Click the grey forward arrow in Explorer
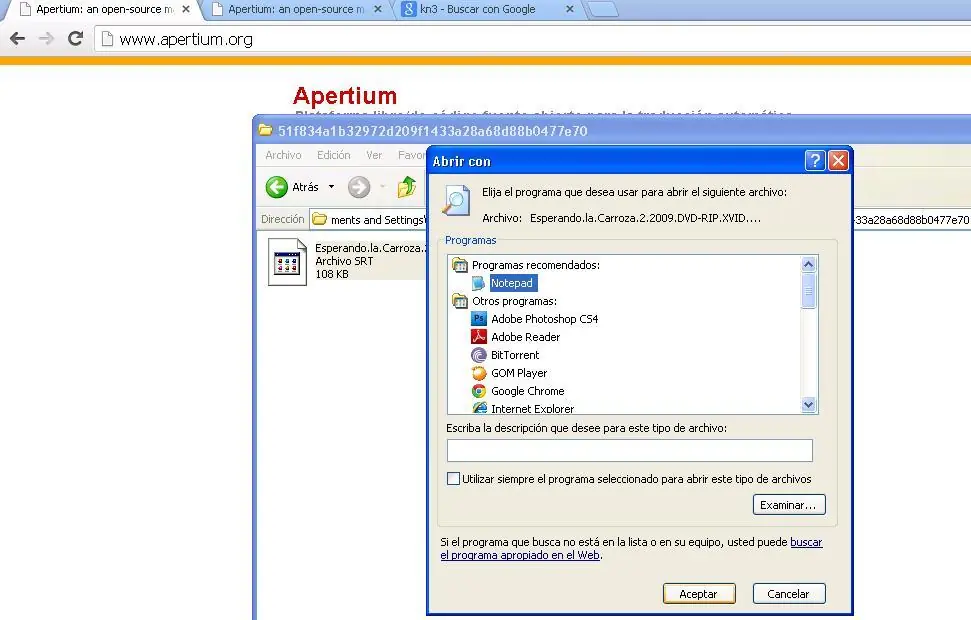This screenshot has height=620, width=971. [359, 187]
